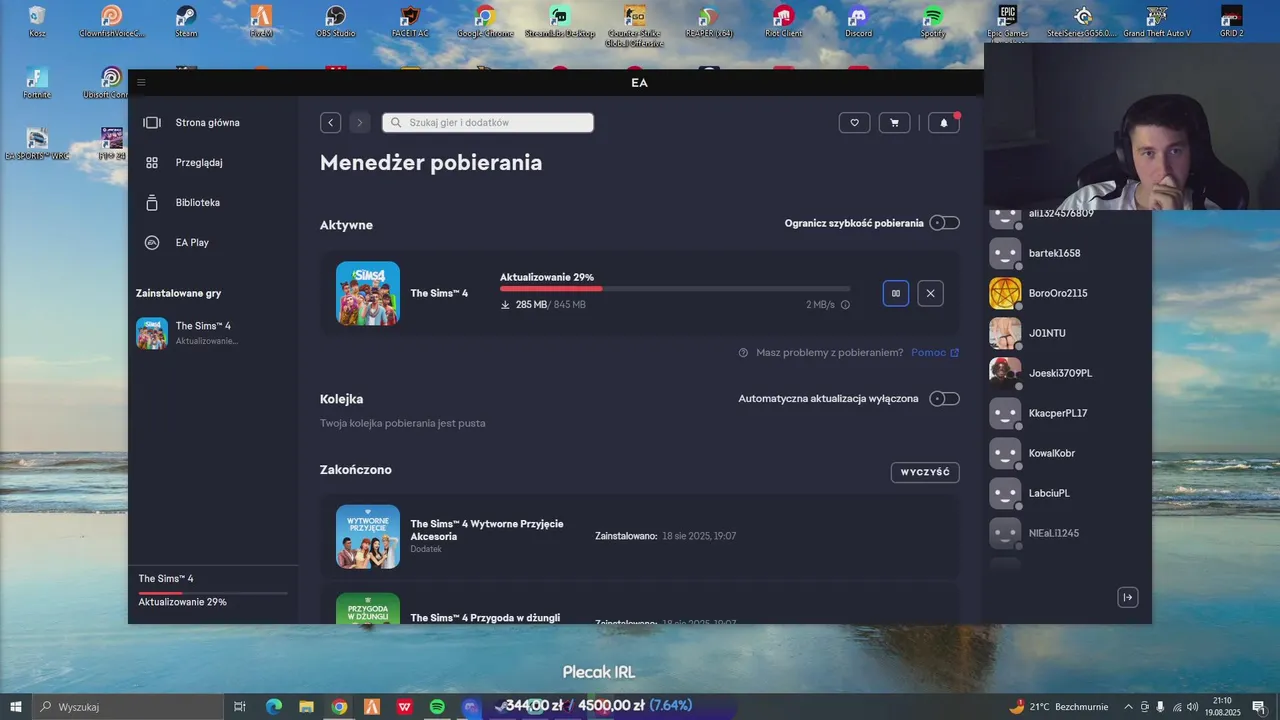This screenshot has width=1280, height=720.
Task: Navigate back with the left arrow
Action: point(331,122)
